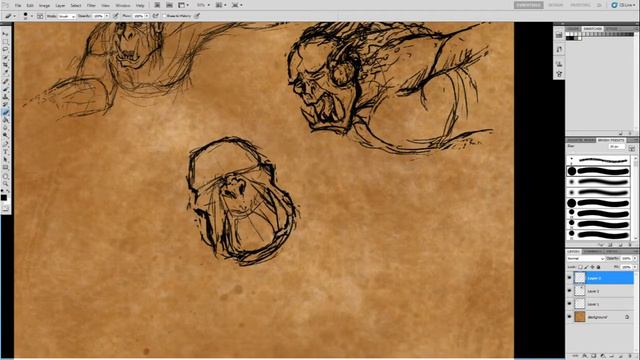
Task: Select the Crop tool
Action: click(6, 64)
